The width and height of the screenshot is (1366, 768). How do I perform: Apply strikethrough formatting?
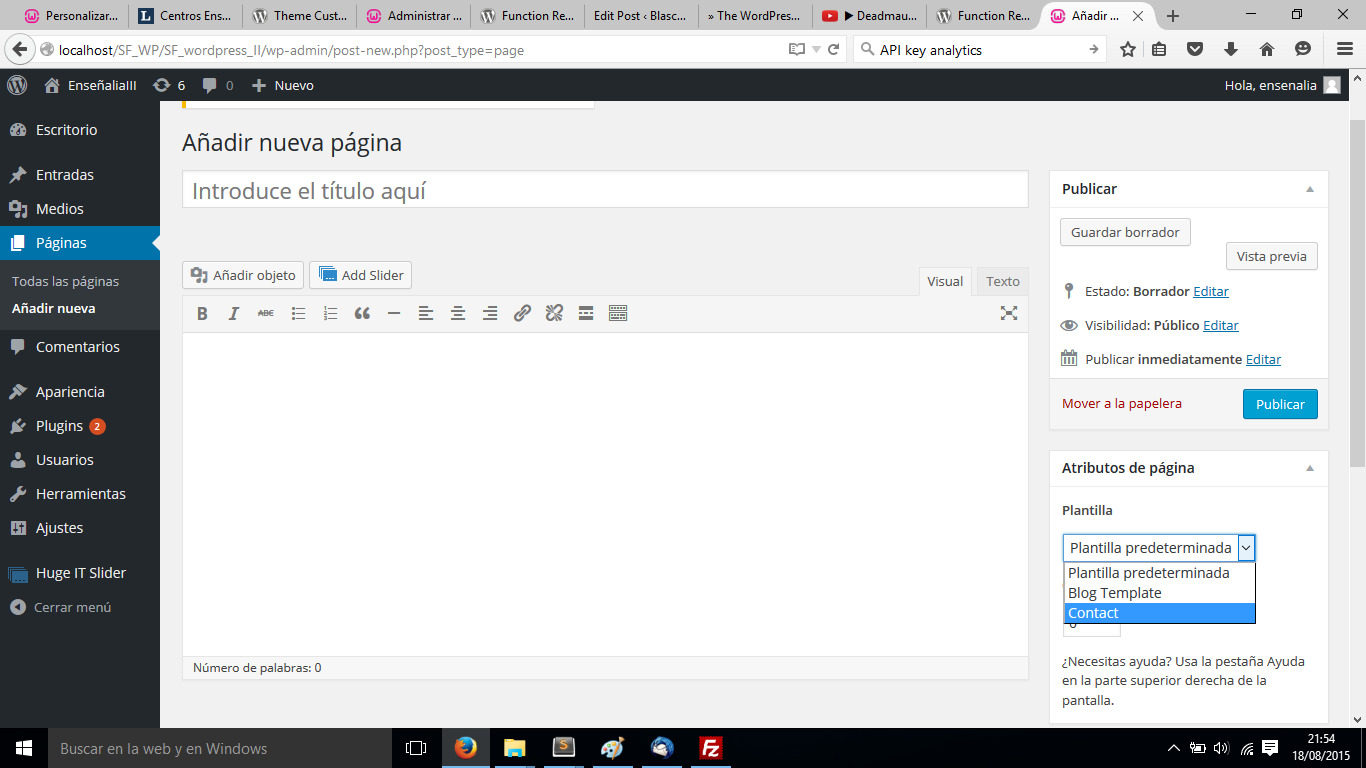[266, 314]
